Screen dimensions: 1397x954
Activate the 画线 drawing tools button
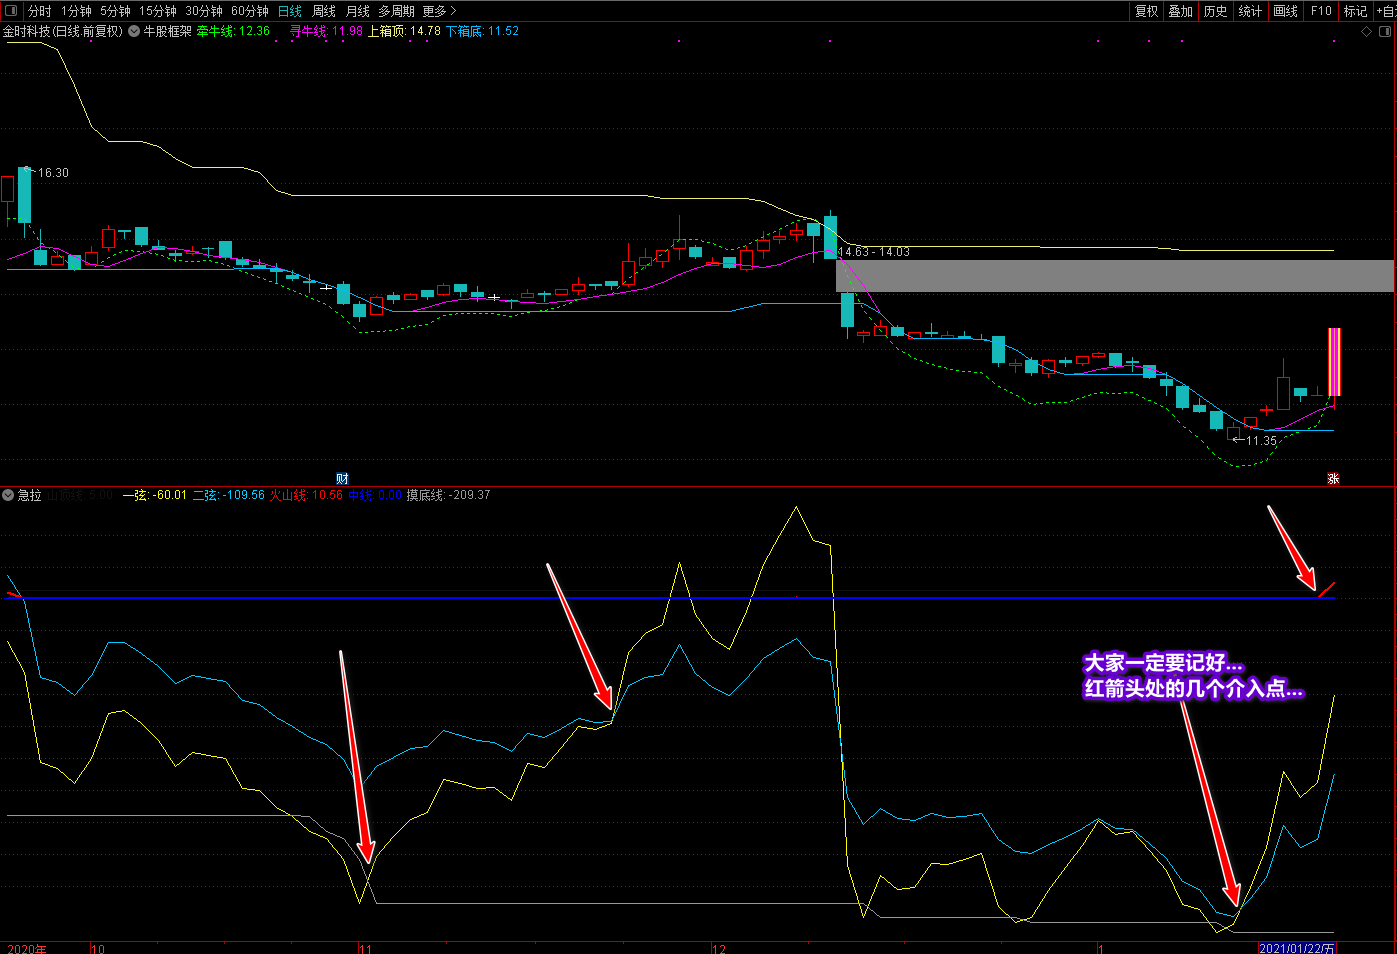pos(1286,11)
